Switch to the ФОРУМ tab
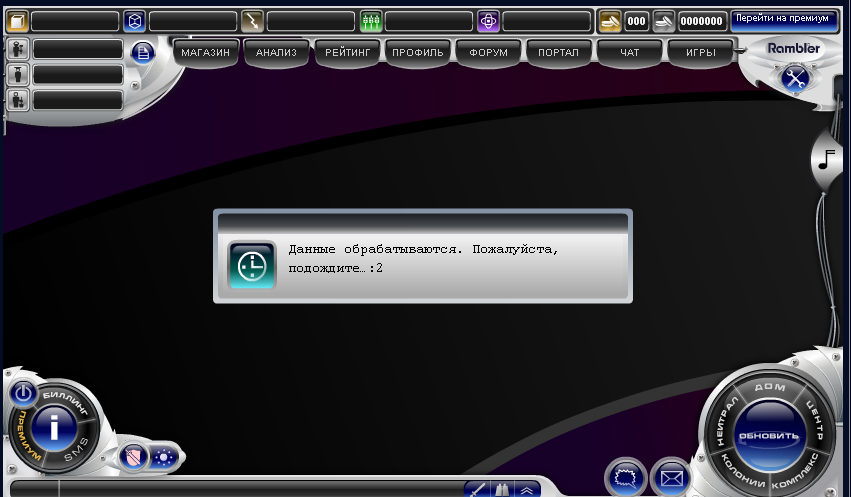This screenshot has height=497, width=851. [489, 52]
